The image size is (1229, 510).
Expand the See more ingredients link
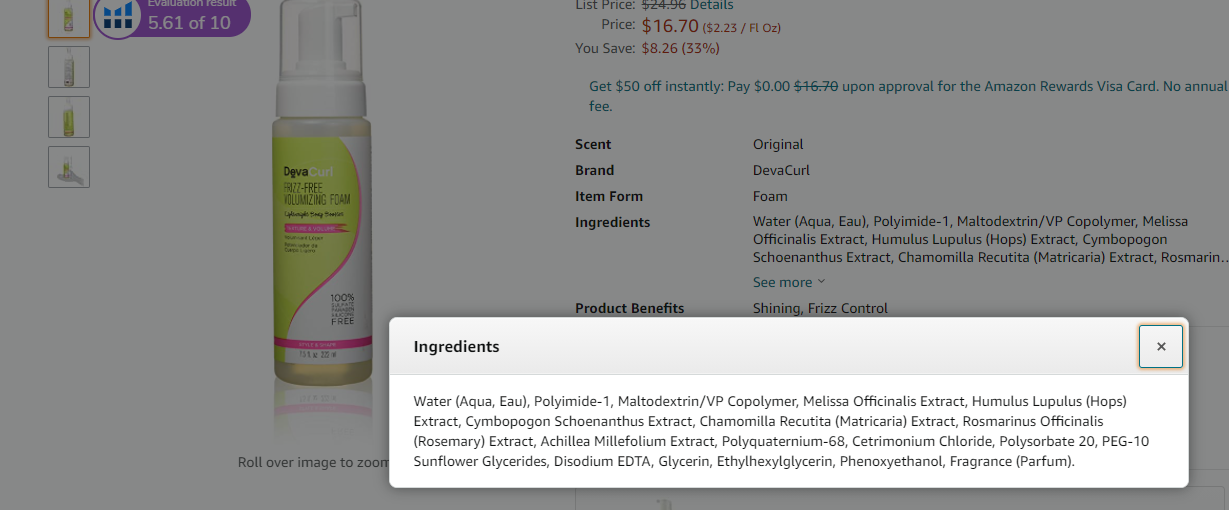pos(789,282)
